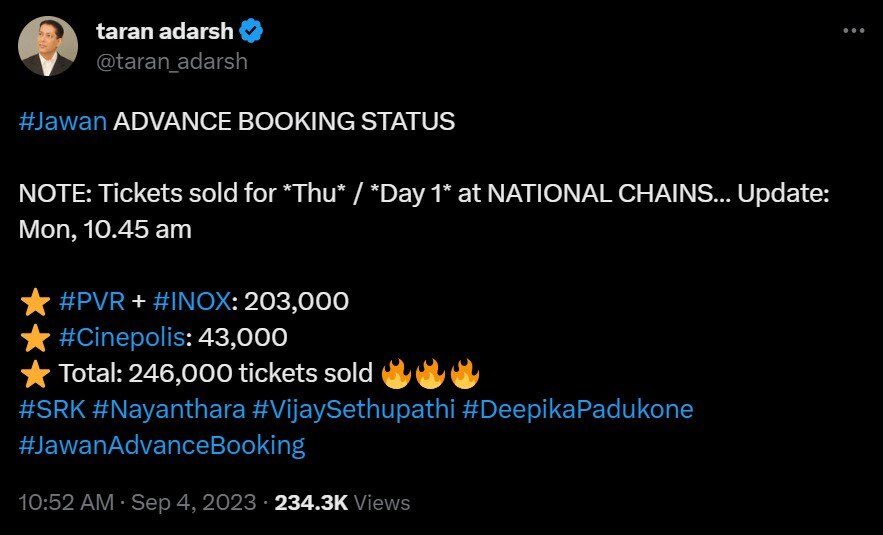The image size is (883, 535).
Task: Open the @taran_adarsh handle link
Action: [172, 61]
